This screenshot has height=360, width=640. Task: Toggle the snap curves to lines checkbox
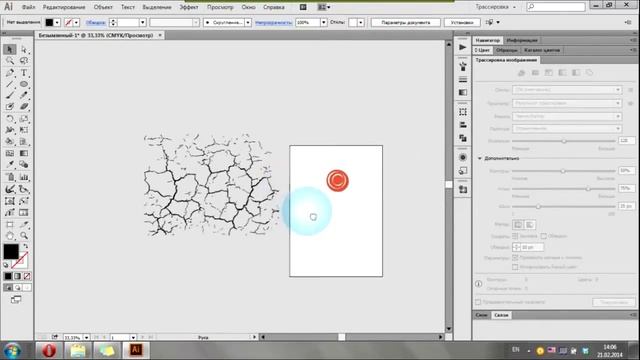(x=515, y=258)
